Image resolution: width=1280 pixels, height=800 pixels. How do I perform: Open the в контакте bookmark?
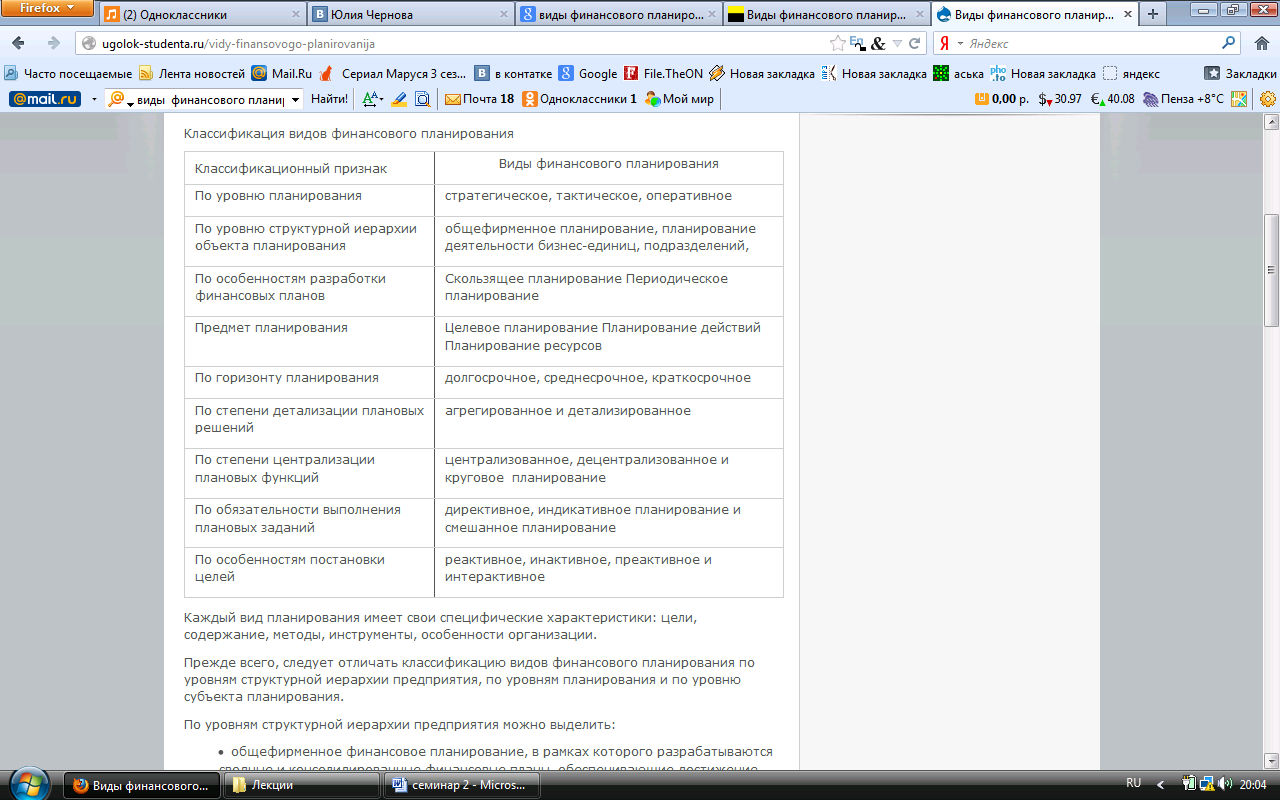click(512, 73)
